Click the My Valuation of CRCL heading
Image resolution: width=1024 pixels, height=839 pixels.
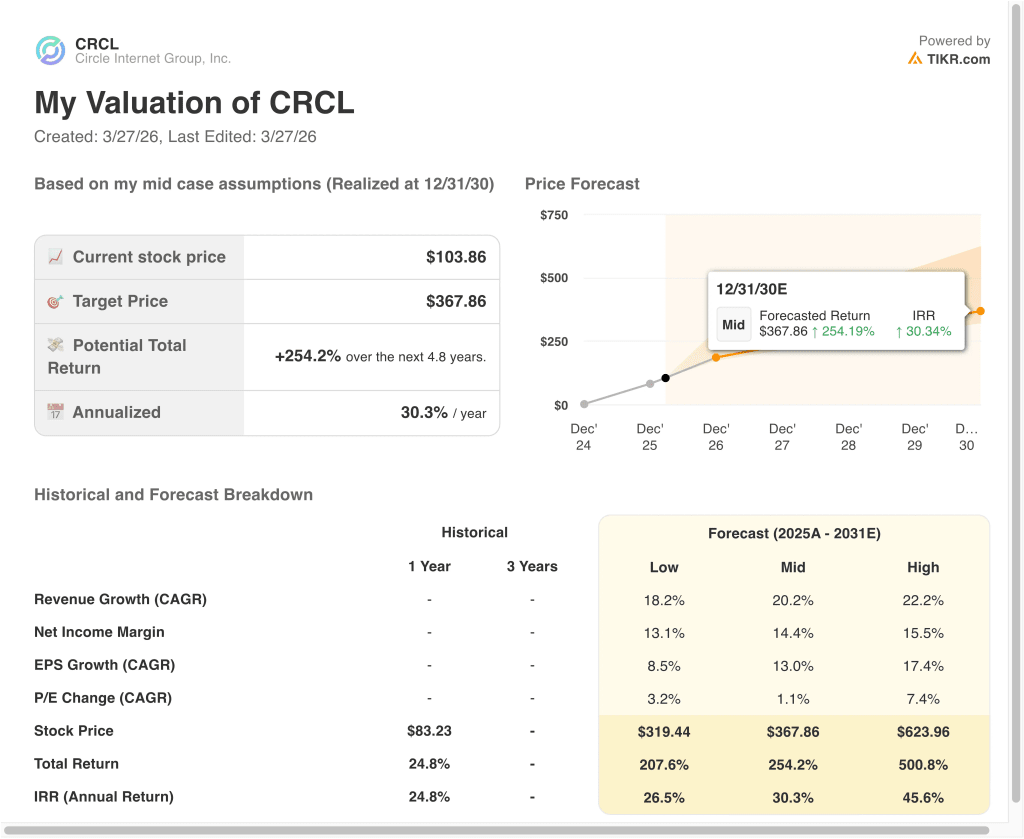tap(194, 103)
